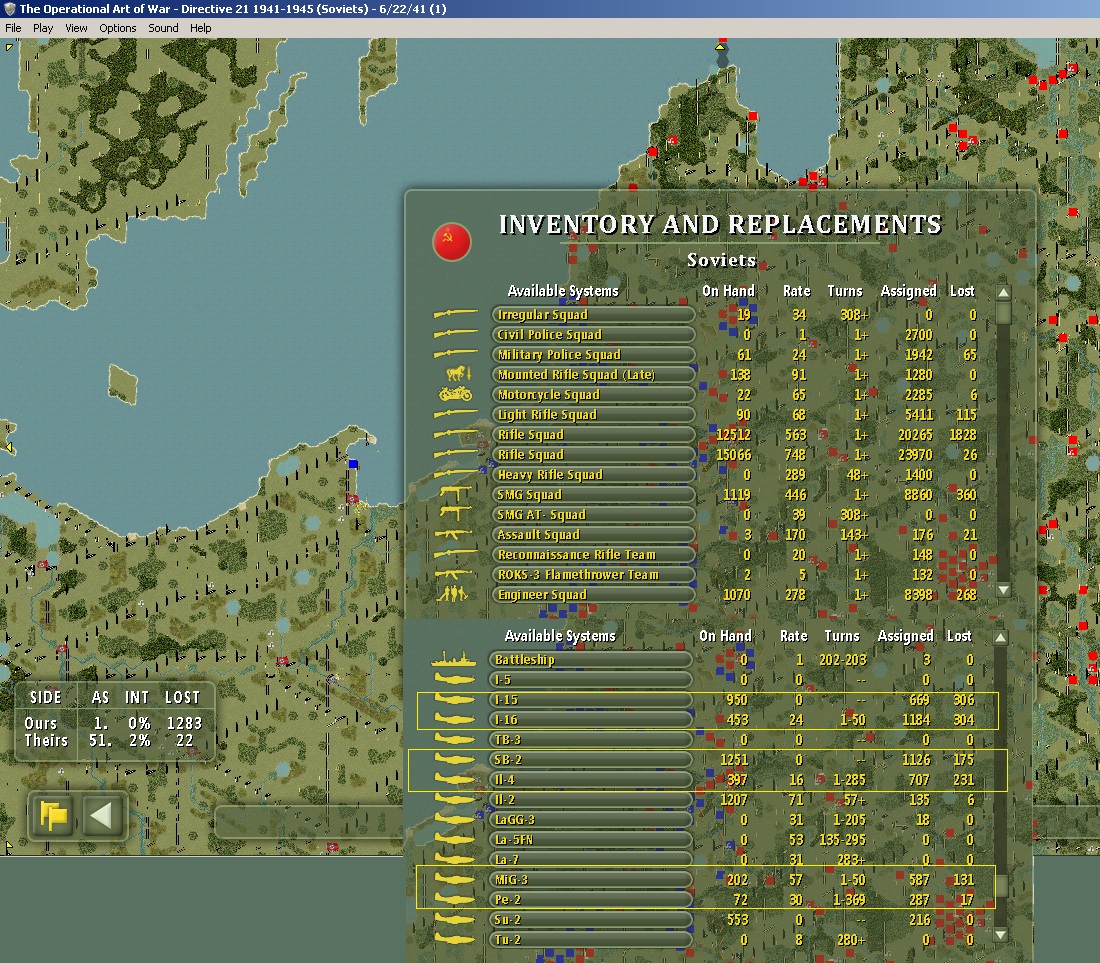Click the back arrow button
This screenshot has width=1100, height=963.
[x=102, y=816]
